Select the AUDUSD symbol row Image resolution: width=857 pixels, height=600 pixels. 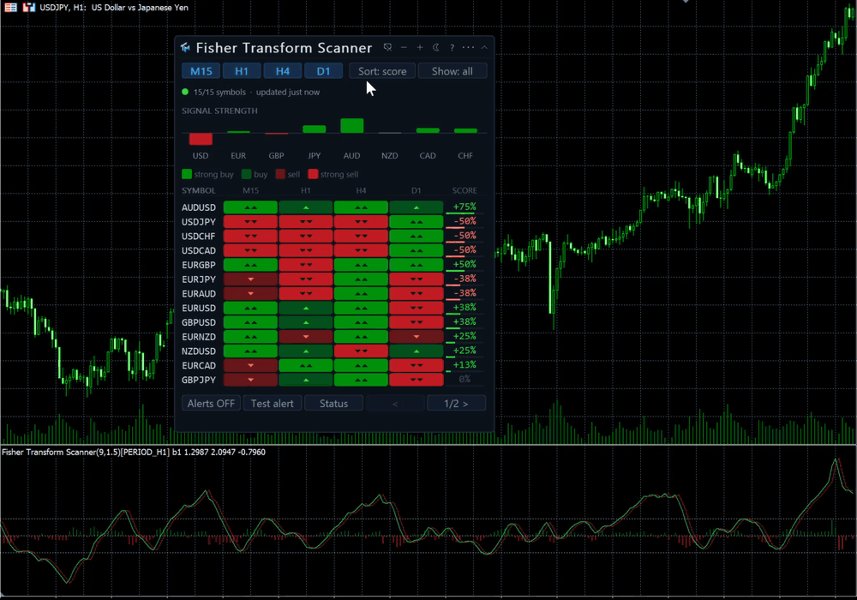click(331, 207)
